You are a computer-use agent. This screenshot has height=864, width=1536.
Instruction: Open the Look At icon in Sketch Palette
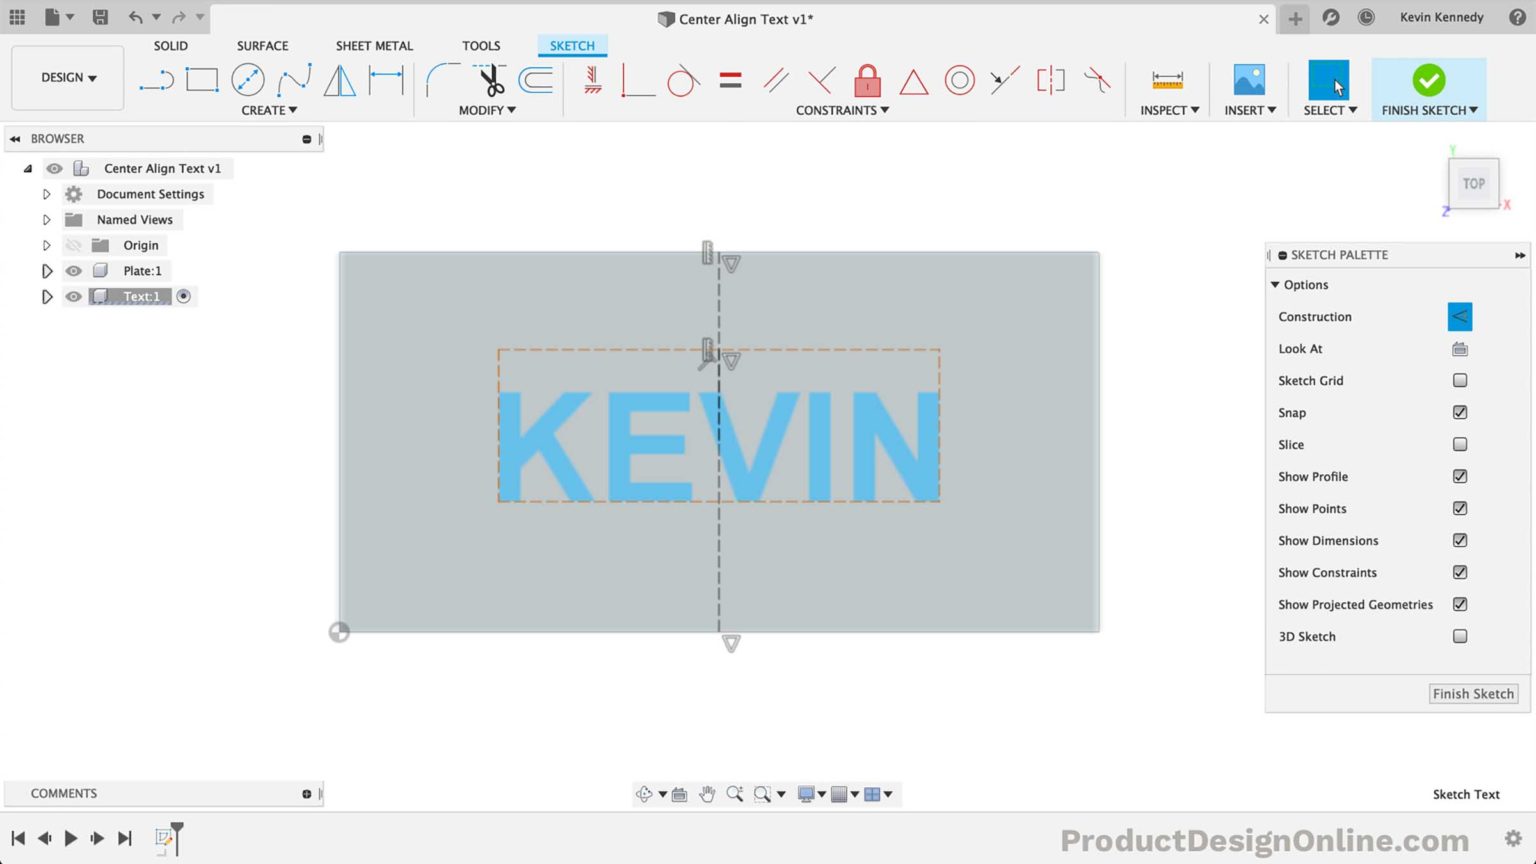coord(1459,348)
